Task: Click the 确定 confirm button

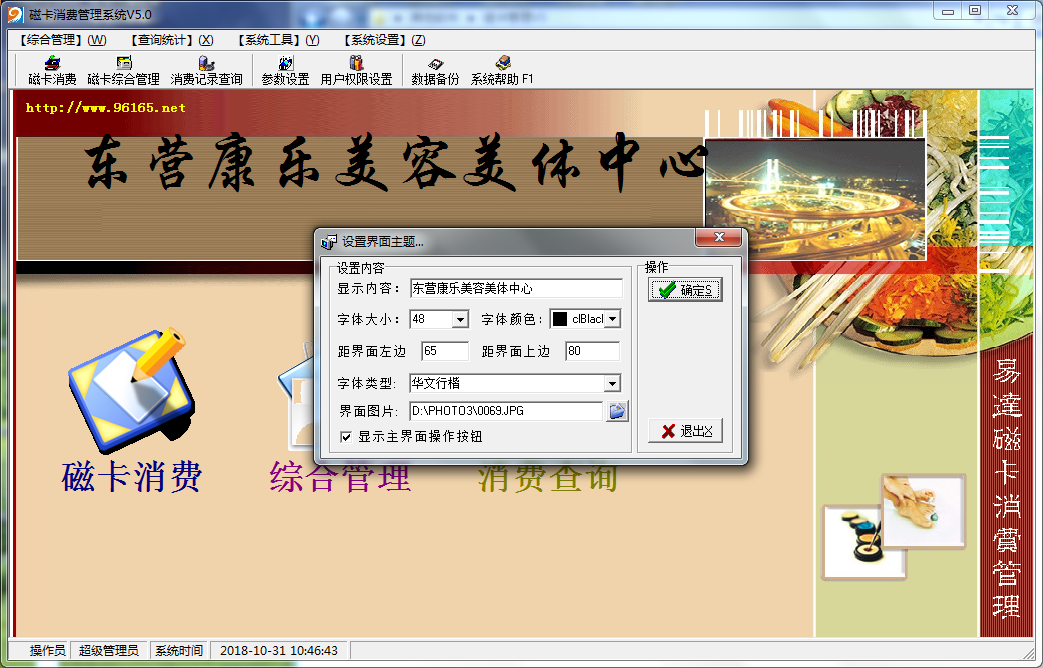Action: pos(685,290)
